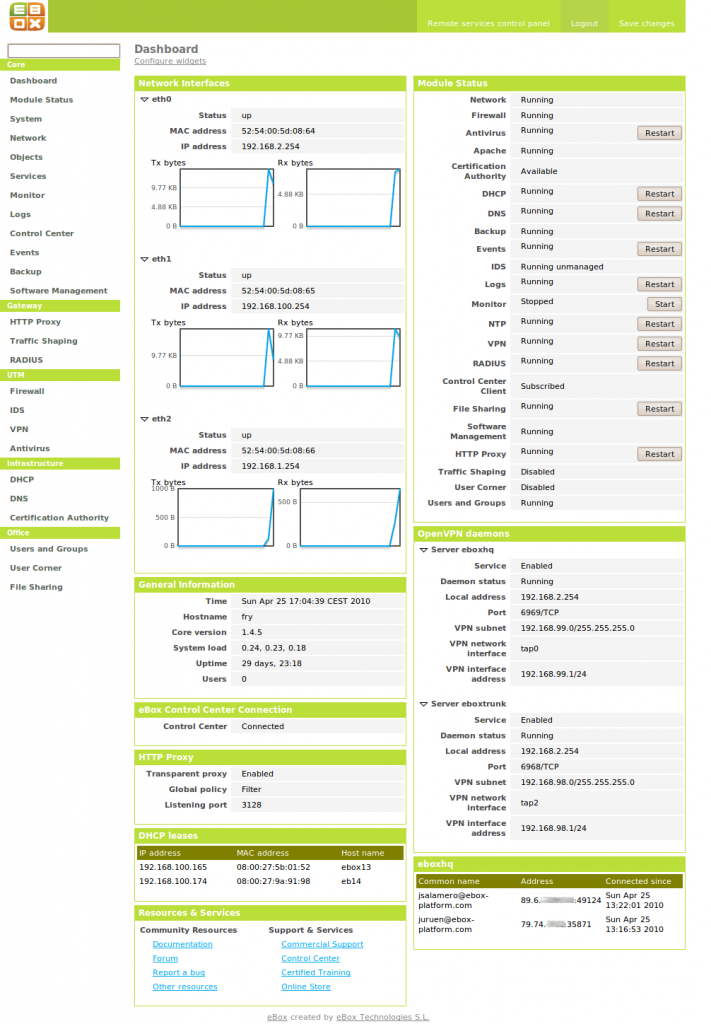The height and width of the screenshot is (1024, 711).
Task: Open Remote services control panel
Action: tap(488, 23)
